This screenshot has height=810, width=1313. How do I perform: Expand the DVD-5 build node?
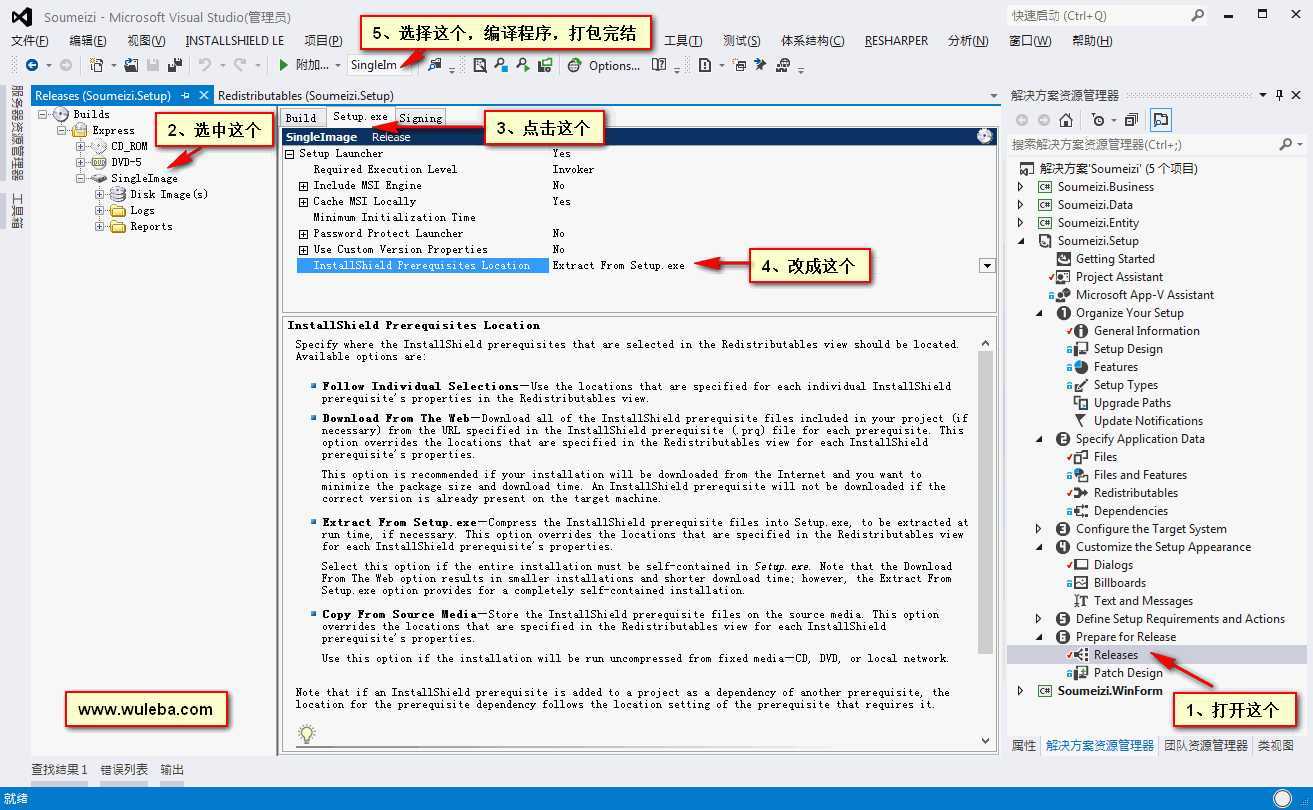tap(81, 162)
